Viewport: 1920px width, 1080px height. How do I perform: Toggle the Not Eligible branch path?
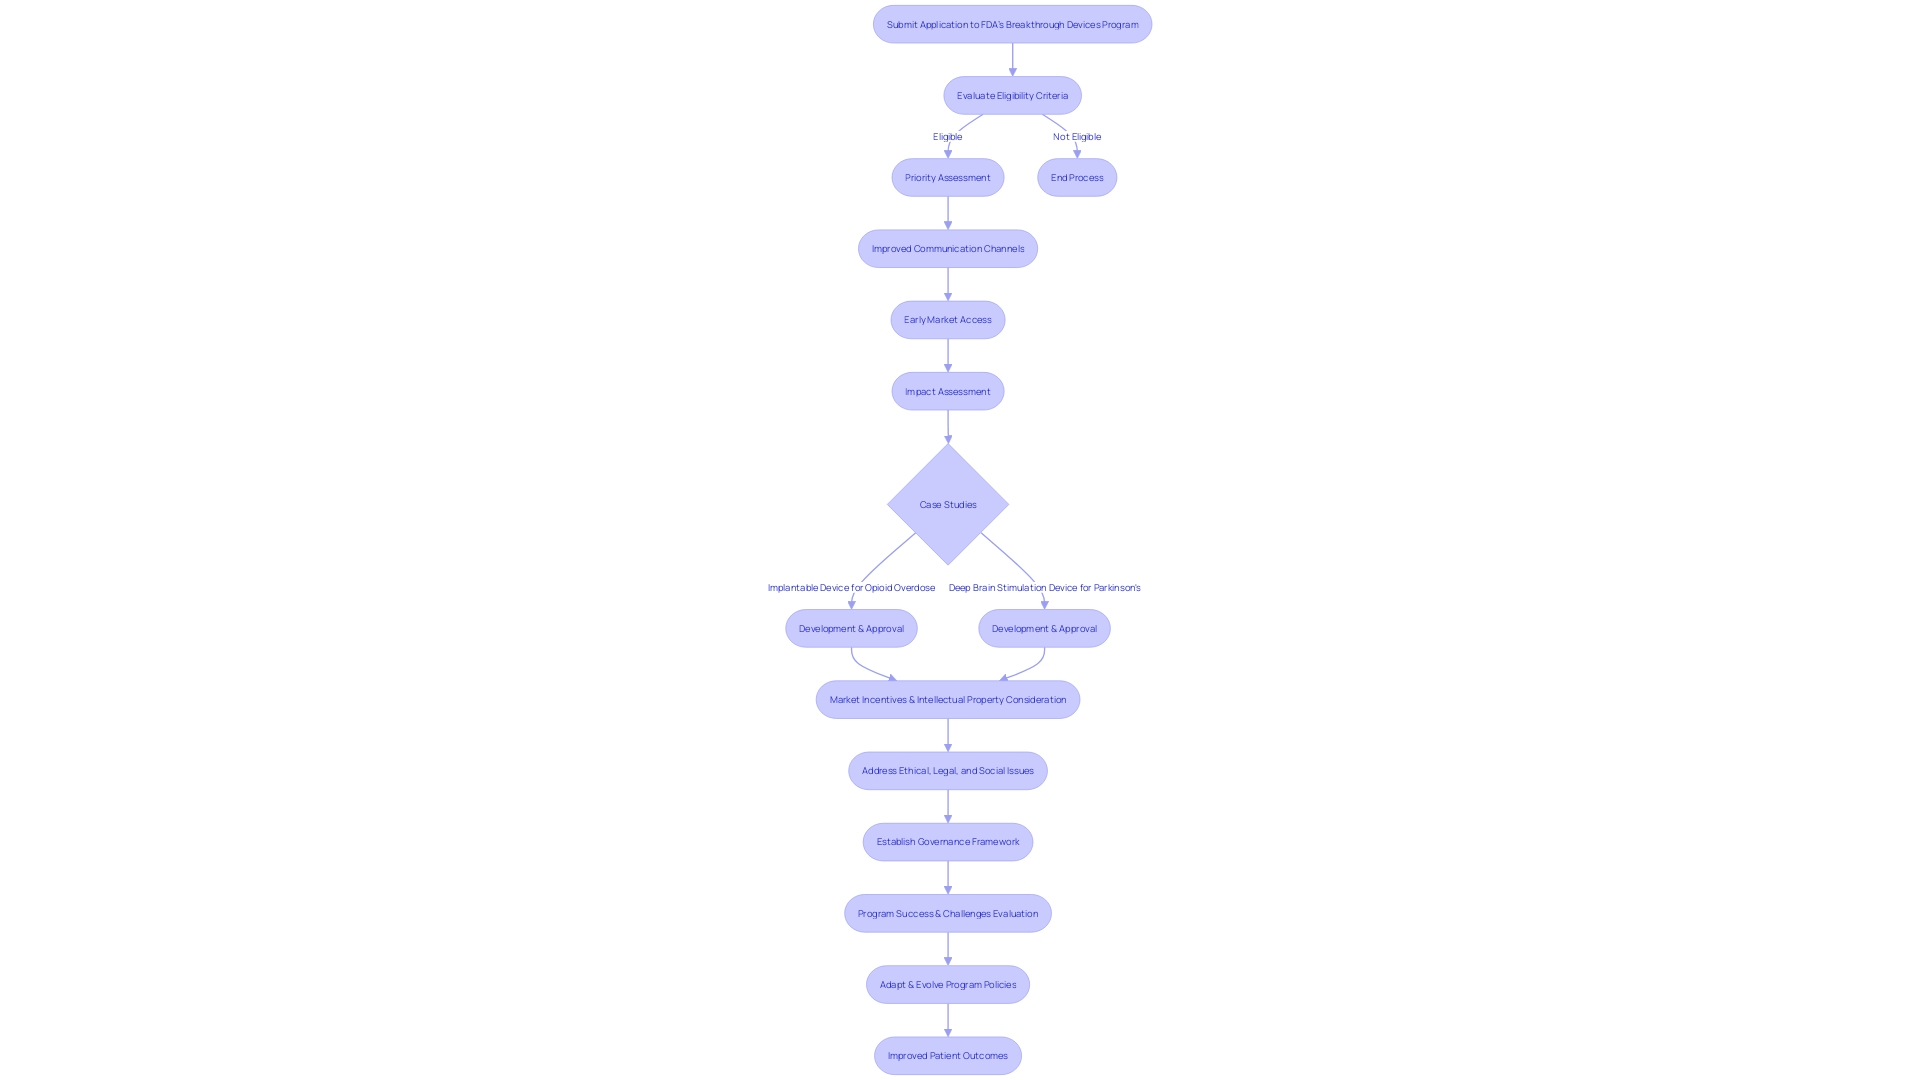(1076, 136)
